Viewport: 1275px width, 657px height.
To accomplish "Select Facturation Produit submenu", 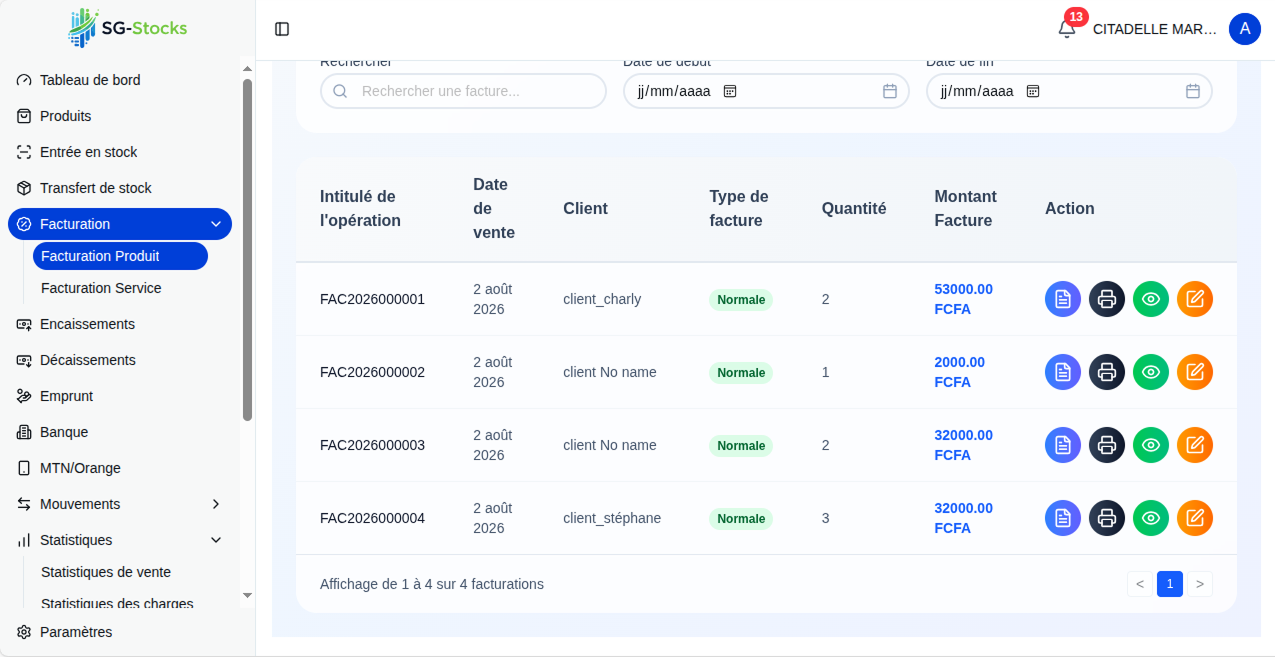I will tap(120, 256).
